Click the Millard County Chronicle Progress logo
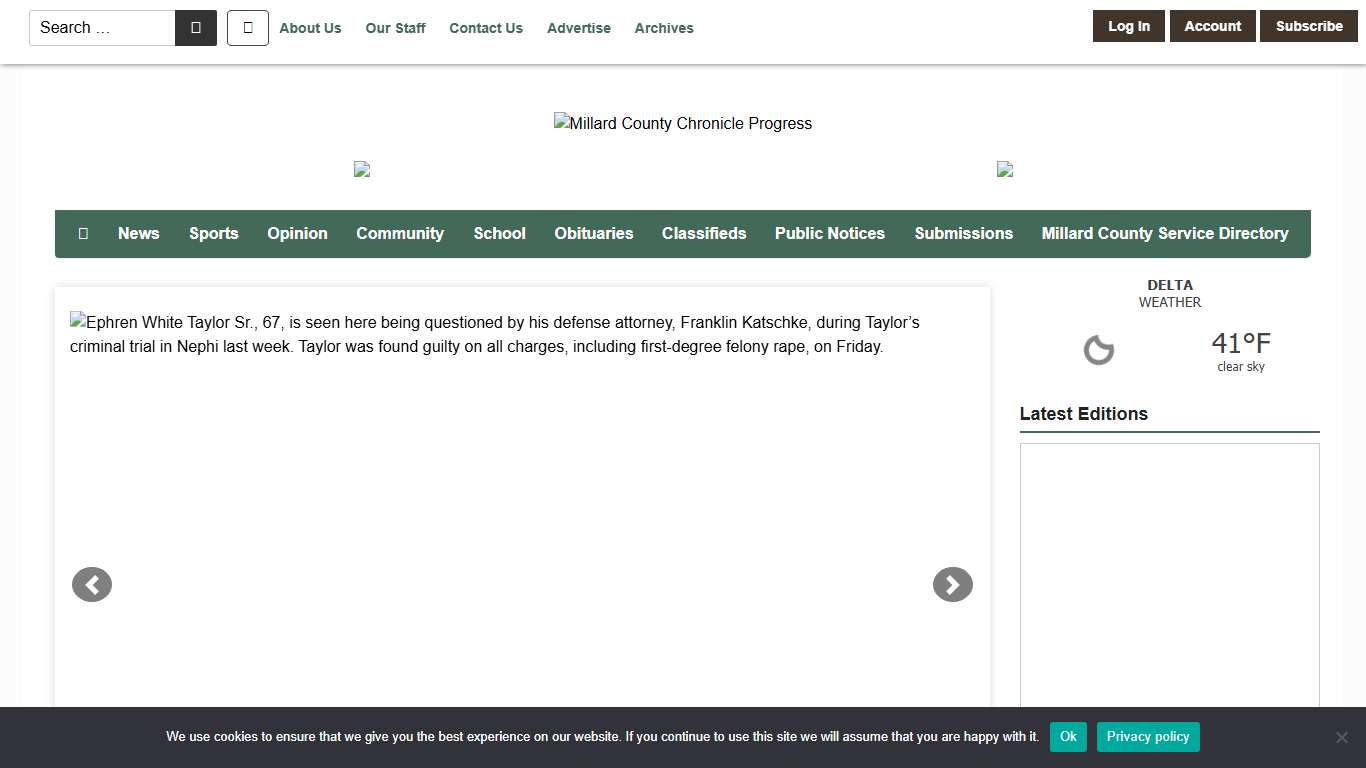The width and height of the screenshot is (1366, 768). click(x=683, y=123)
